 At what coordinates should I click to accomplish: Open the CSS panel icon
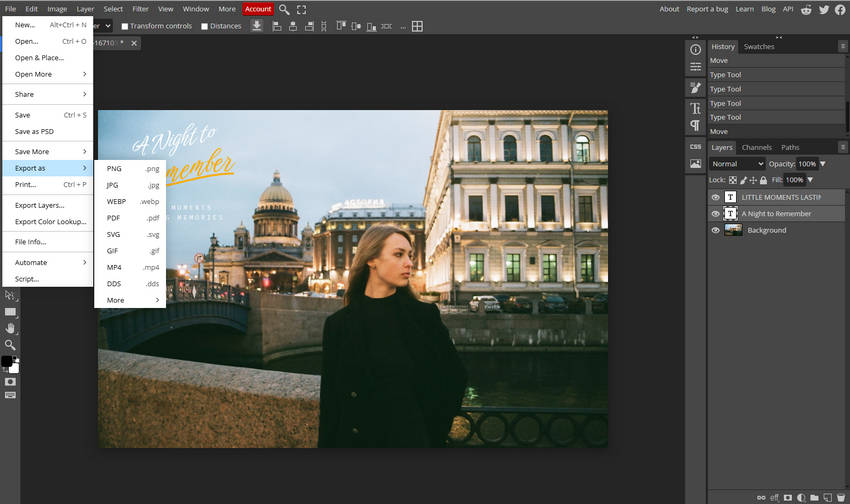696,147
